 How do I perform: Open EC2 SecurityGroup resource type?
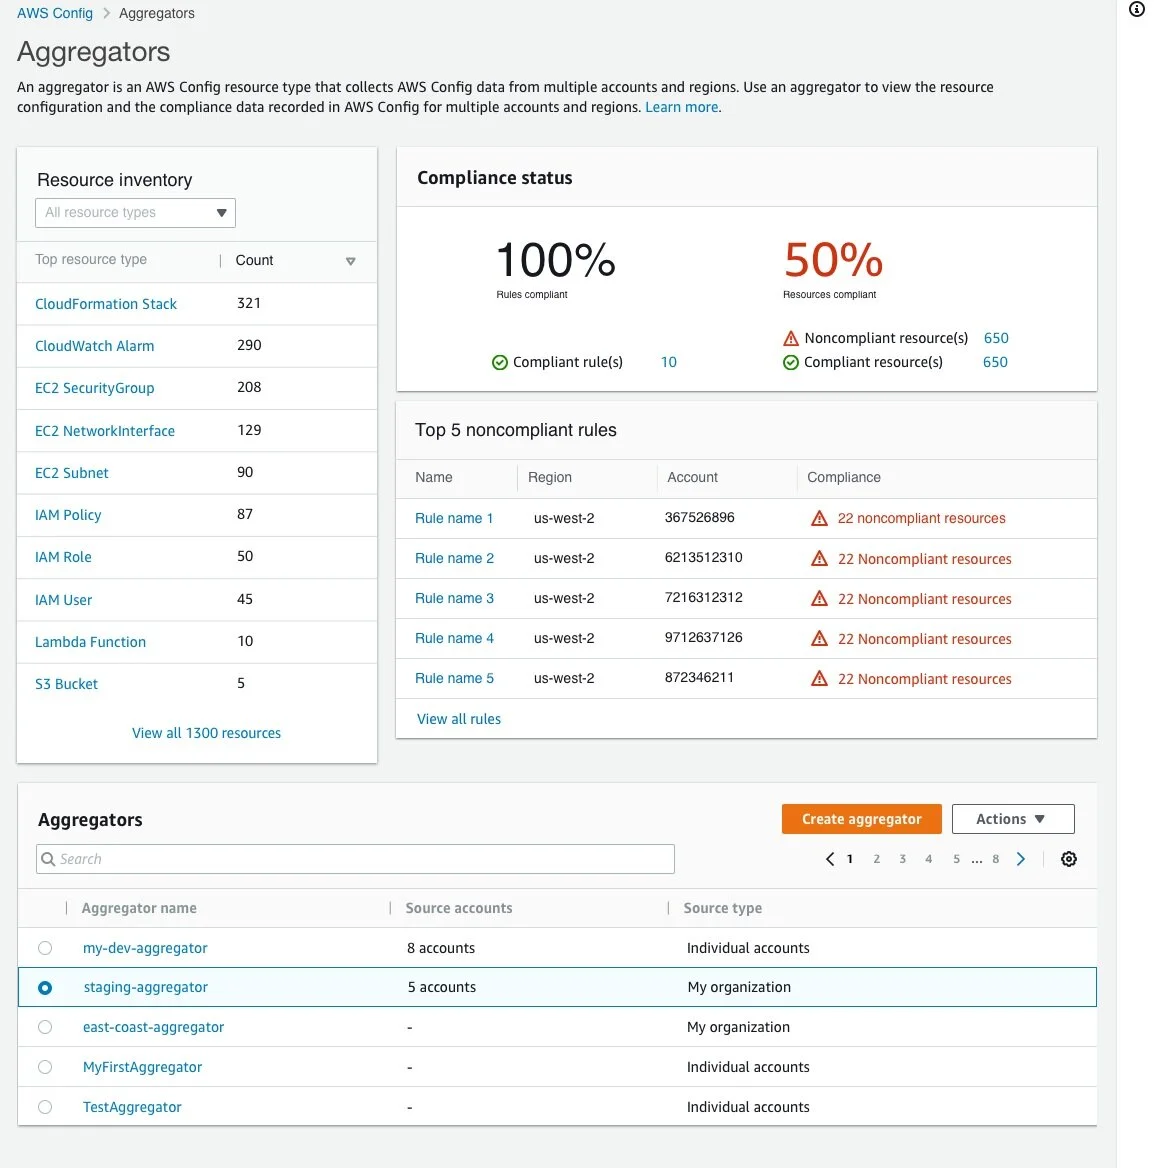pyautogui.click(x=95, y=388)
